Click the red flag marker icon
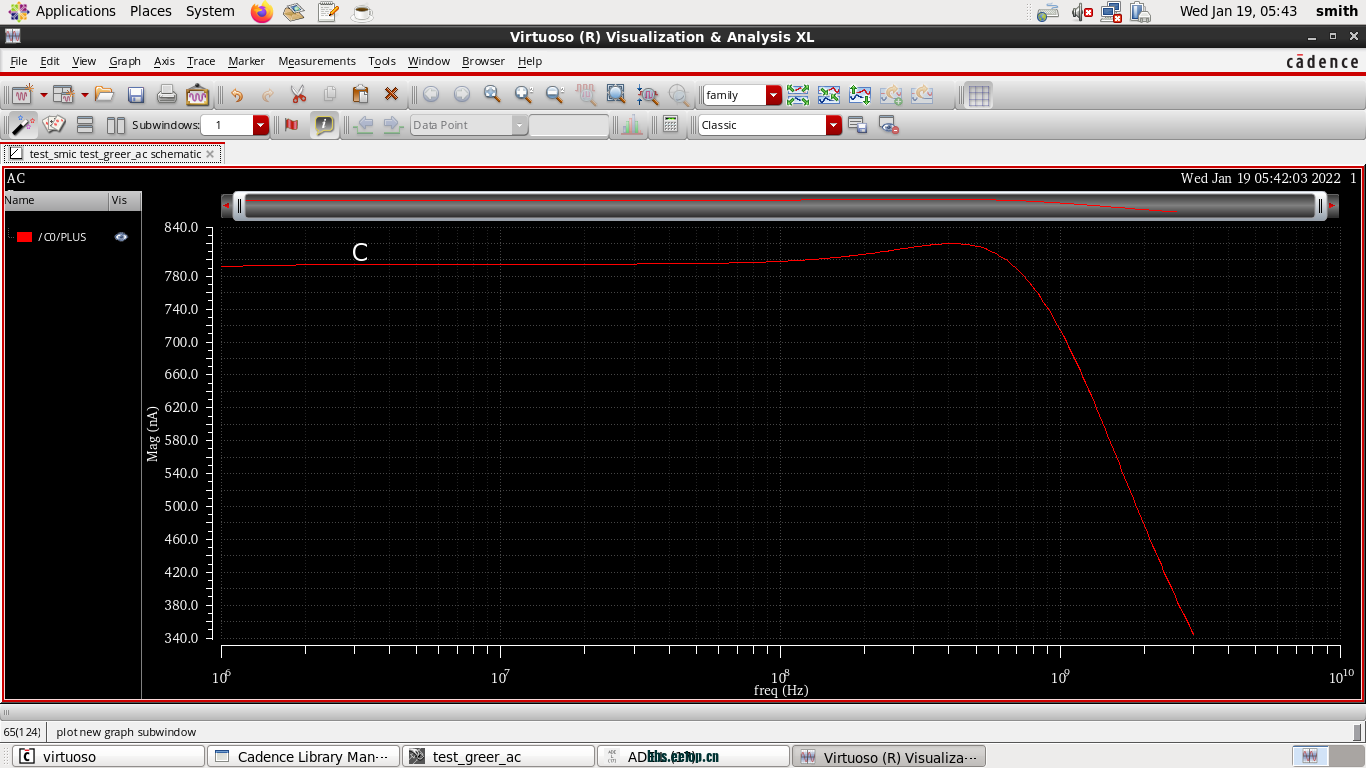Image resolution: width=1366 pixels, height=768 pixels. coord(292,125)
